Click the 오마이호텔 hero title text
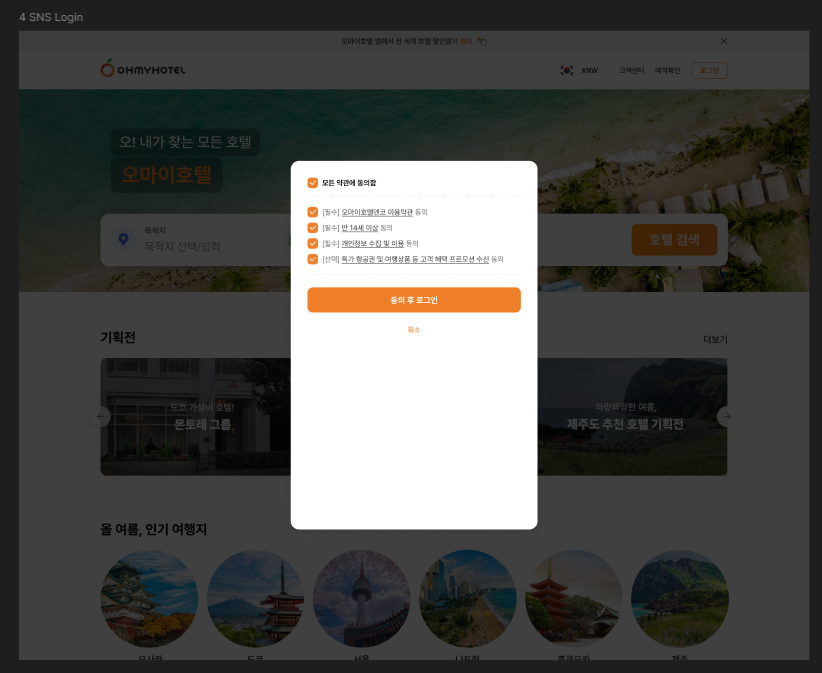The width and height of the screenshot is (822, 673). (167, 175)
